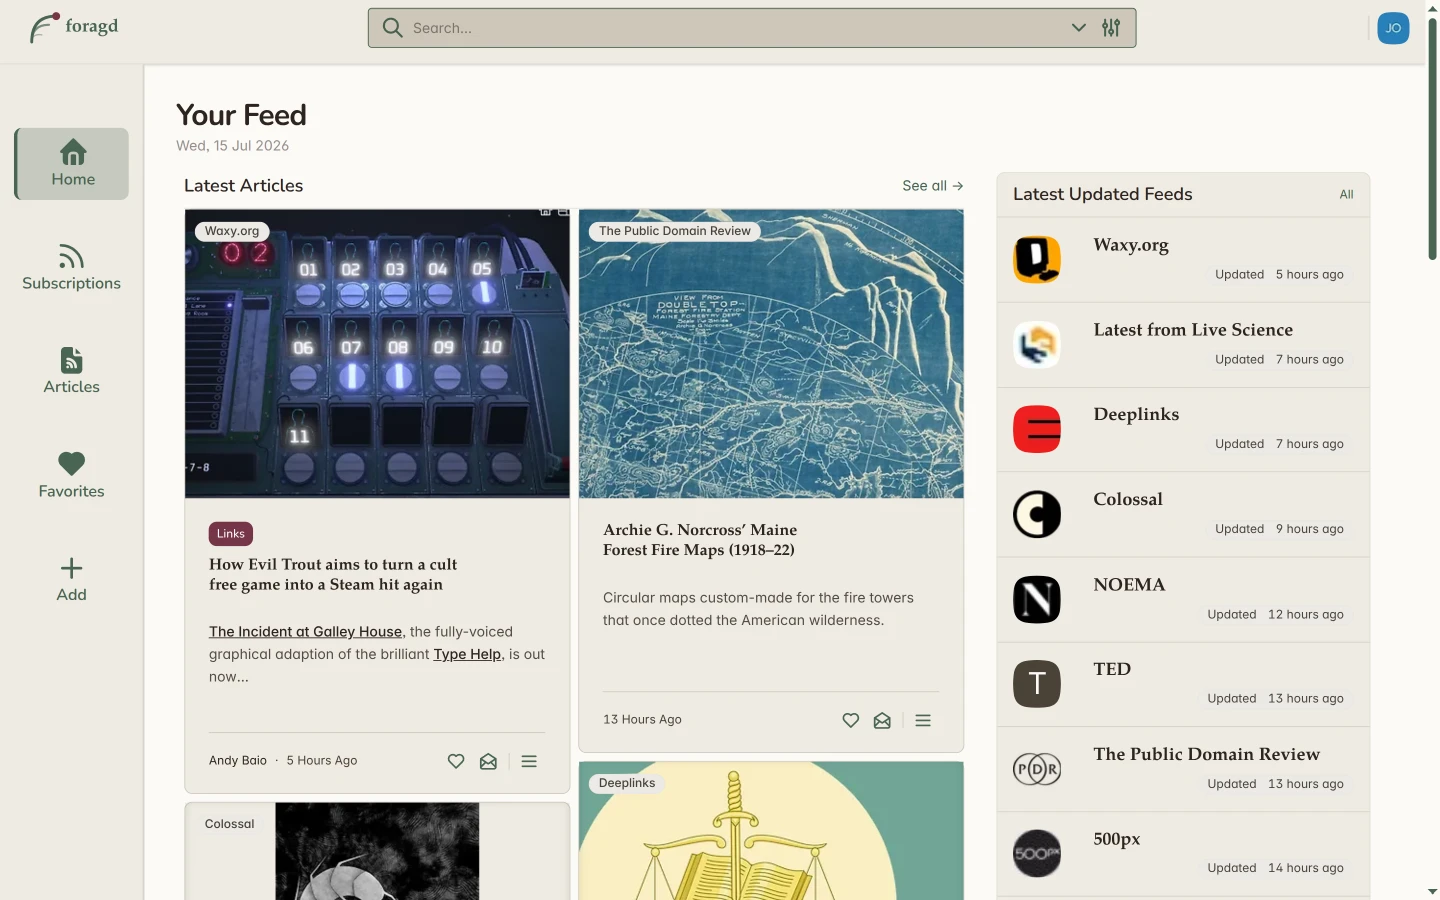
Task: Click See all latest articles link
Action: click(933, 186)
